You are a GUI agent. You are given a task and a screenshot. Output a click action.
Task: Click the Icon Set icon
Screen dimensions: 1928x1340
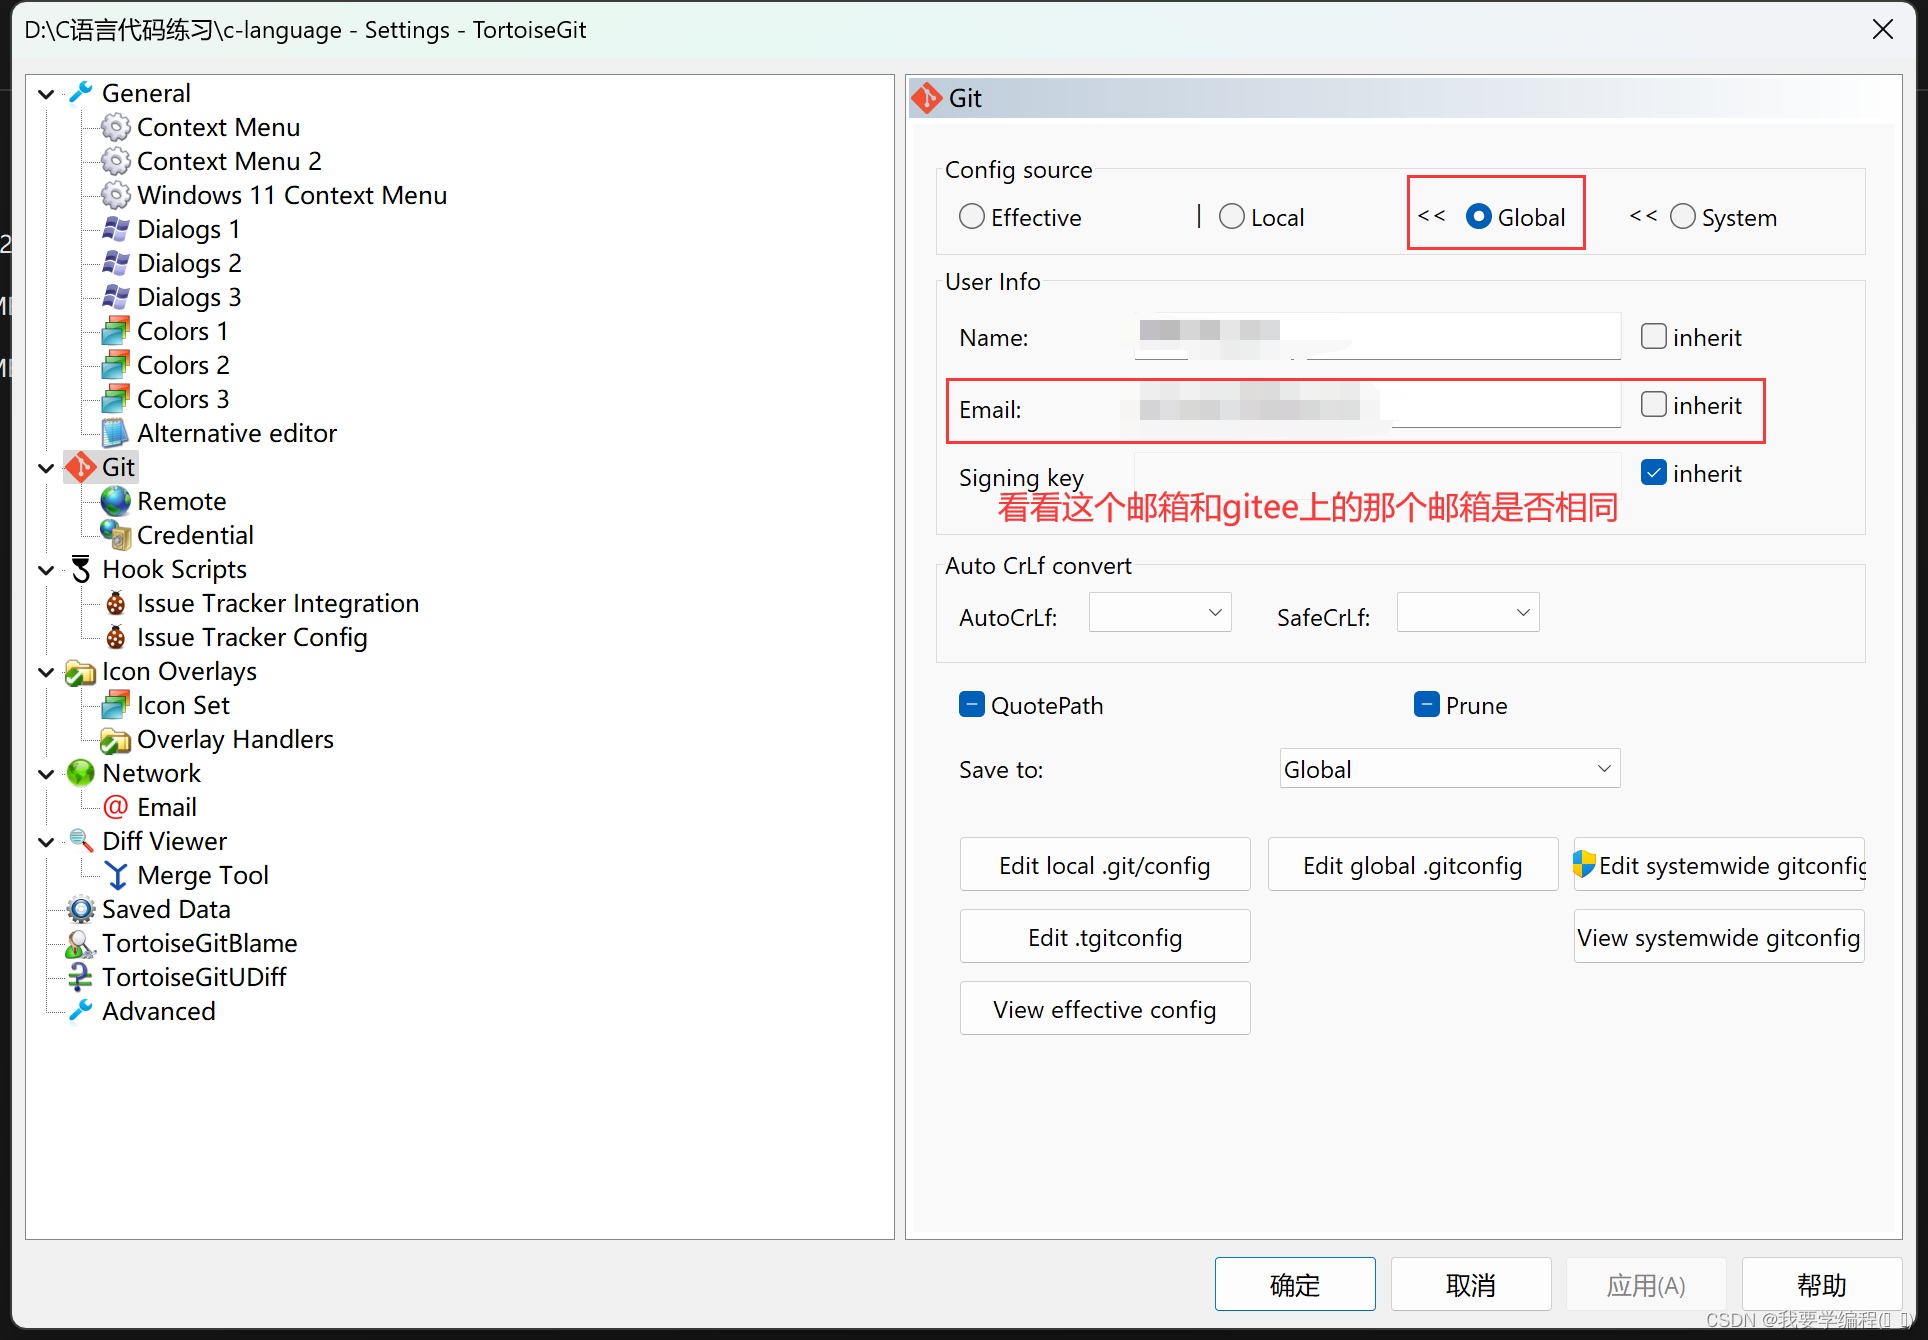116,705
